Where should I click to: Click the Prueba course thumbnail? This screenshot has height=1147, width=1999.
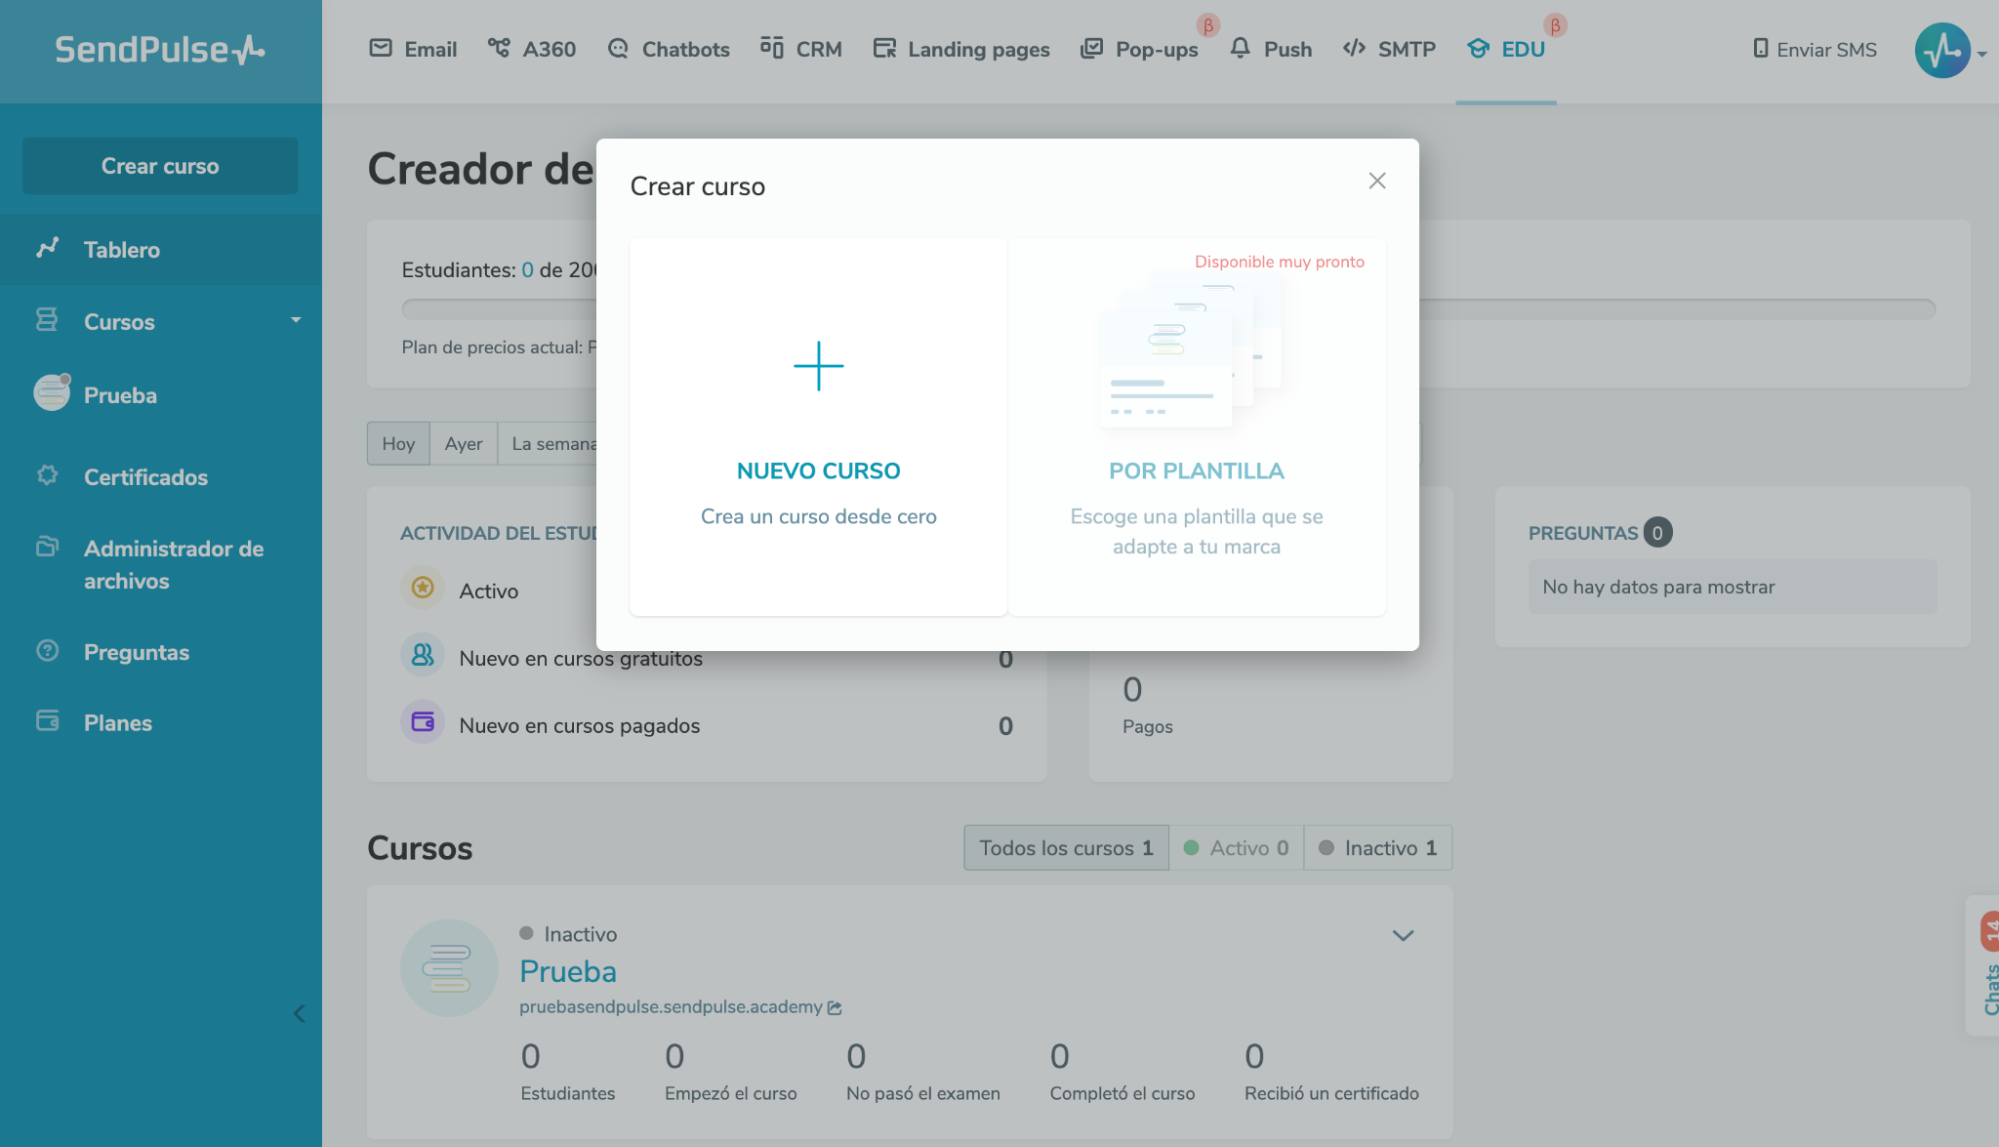click(449, 968)
